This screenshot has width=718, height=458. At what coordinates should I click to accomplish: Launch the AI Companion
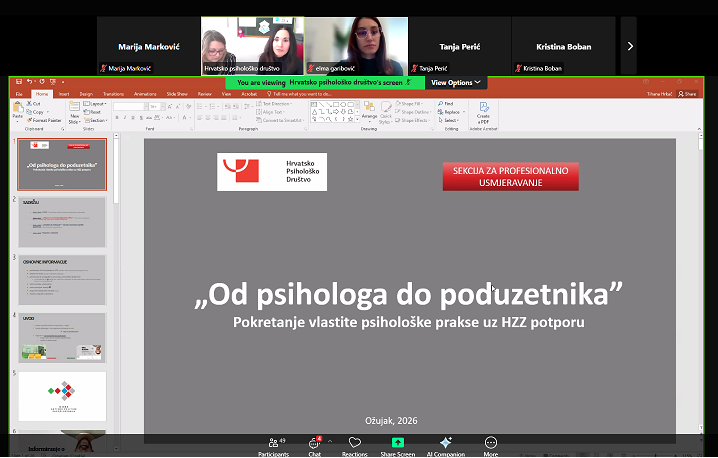(445, 444)
